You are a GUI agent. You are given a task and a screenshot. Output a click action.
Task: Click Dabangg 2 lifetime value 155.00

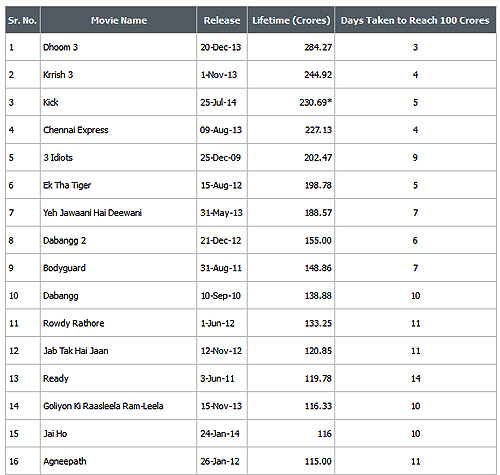(x=318, y=240)
